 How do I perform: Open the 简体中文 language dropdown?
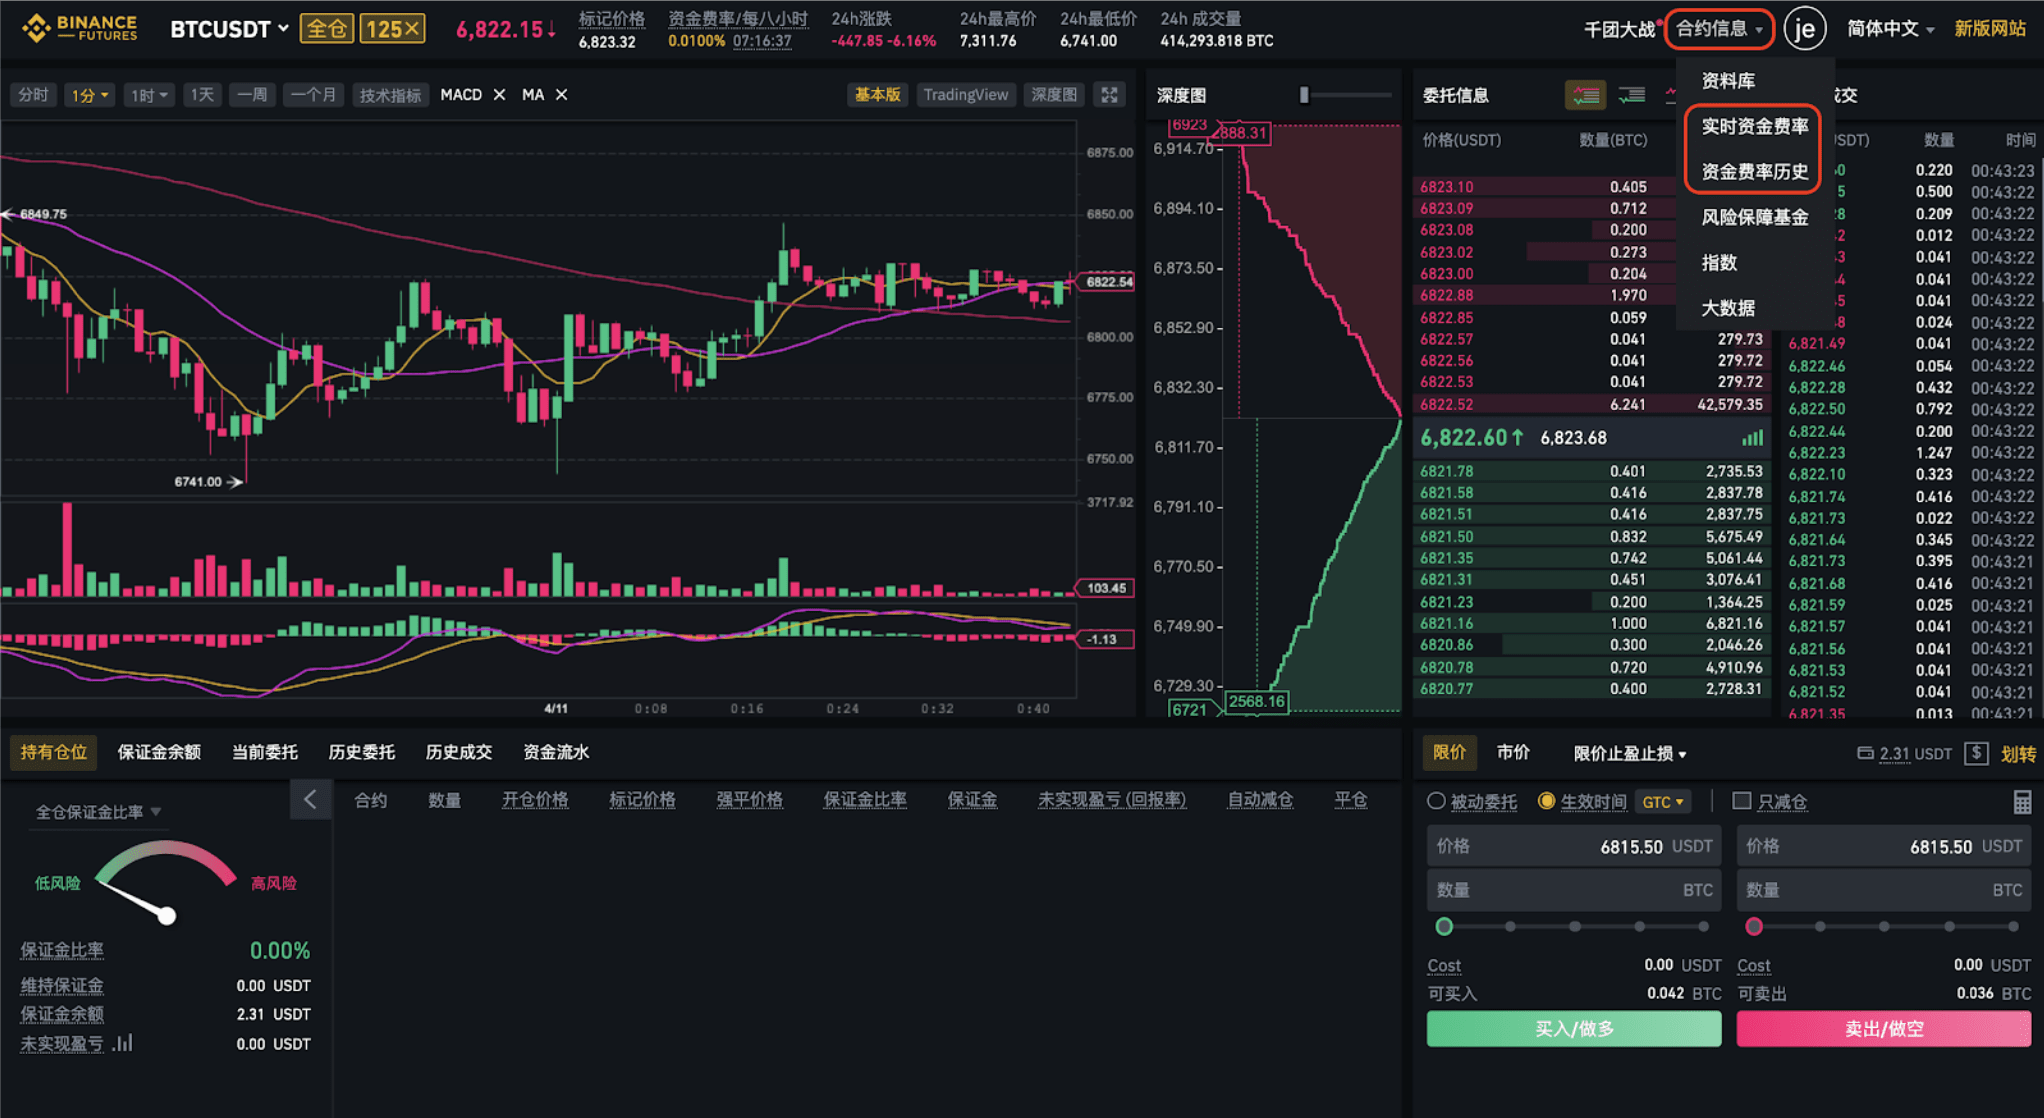1889,29
